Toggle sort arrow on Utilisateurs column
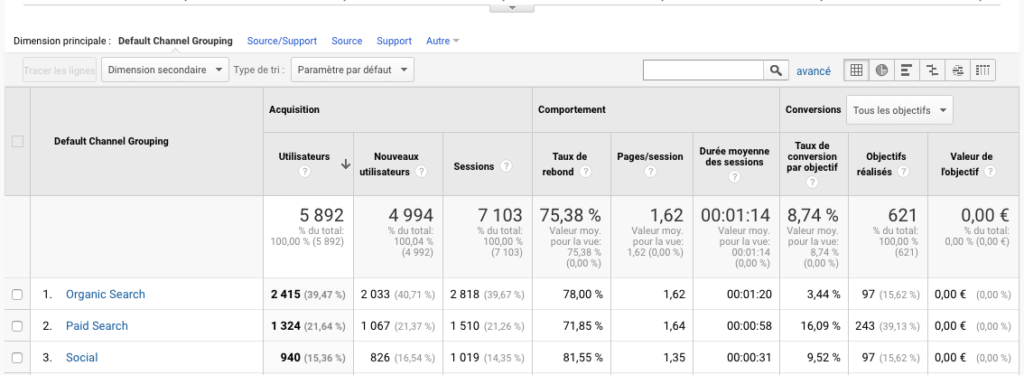 (x=345, y=165)
